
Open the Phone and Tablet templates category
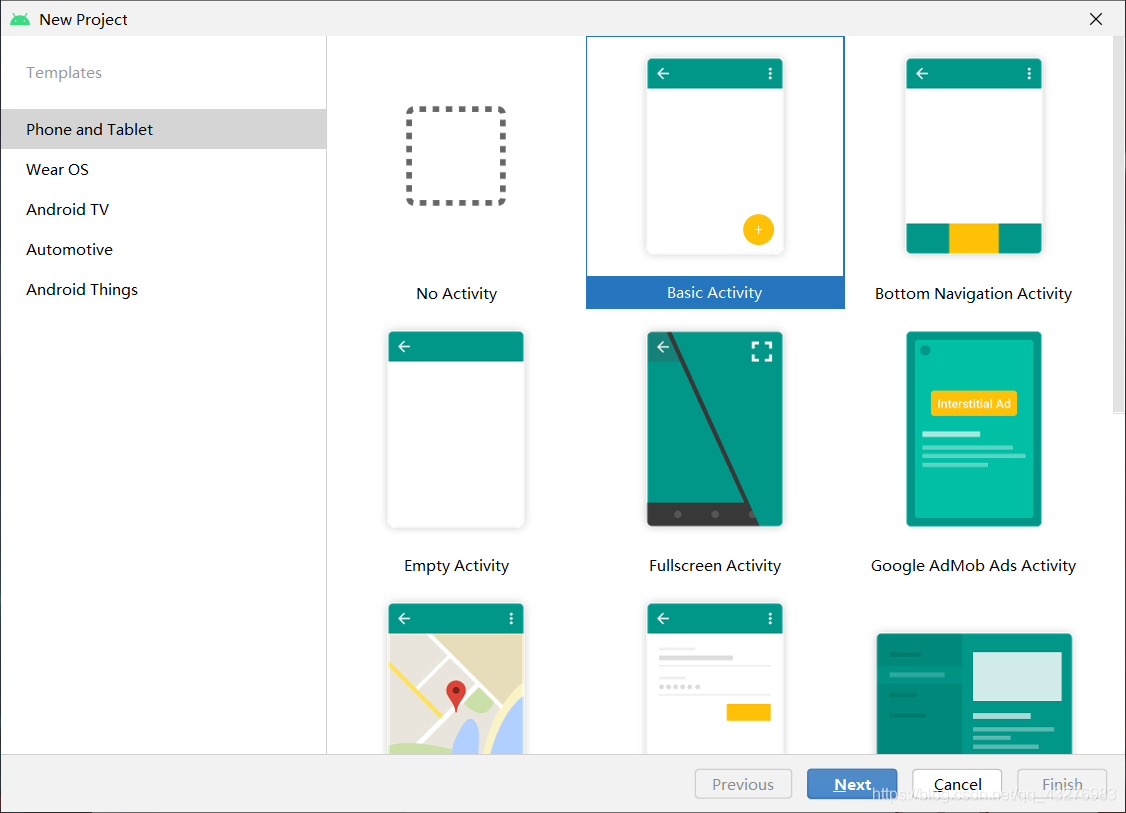tap(164, 129)
